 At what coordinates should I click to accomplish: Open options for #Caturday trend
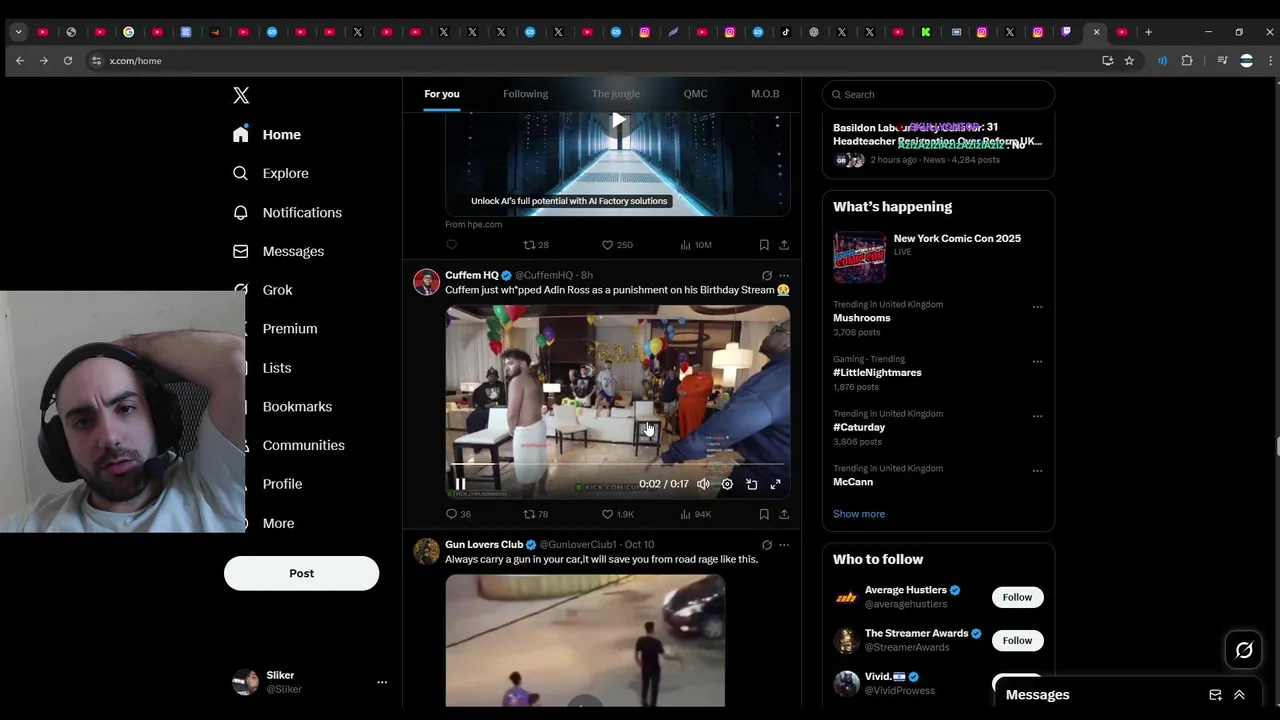[1037, 416]
